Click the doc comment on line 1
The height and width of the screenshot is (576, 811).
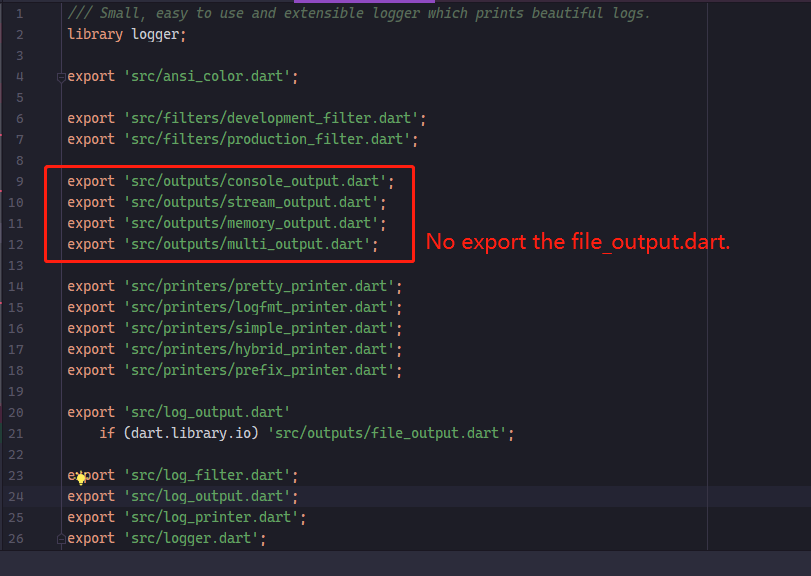(359, 13)
